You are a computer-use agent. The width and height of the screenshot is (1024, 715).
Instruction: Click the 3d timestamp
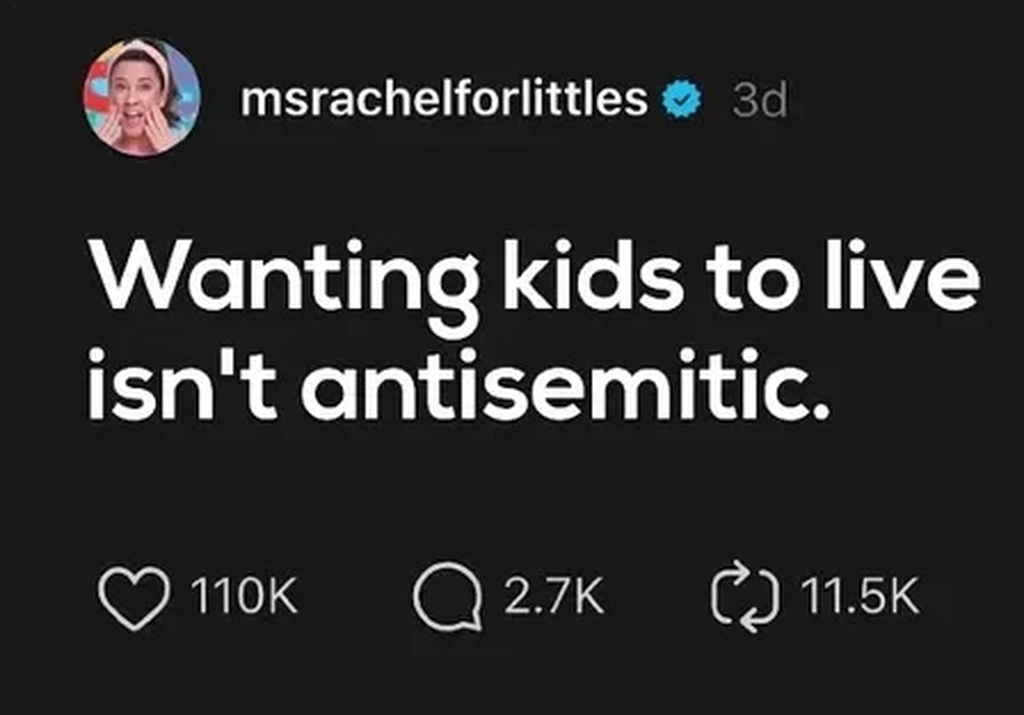coord(759,100)
